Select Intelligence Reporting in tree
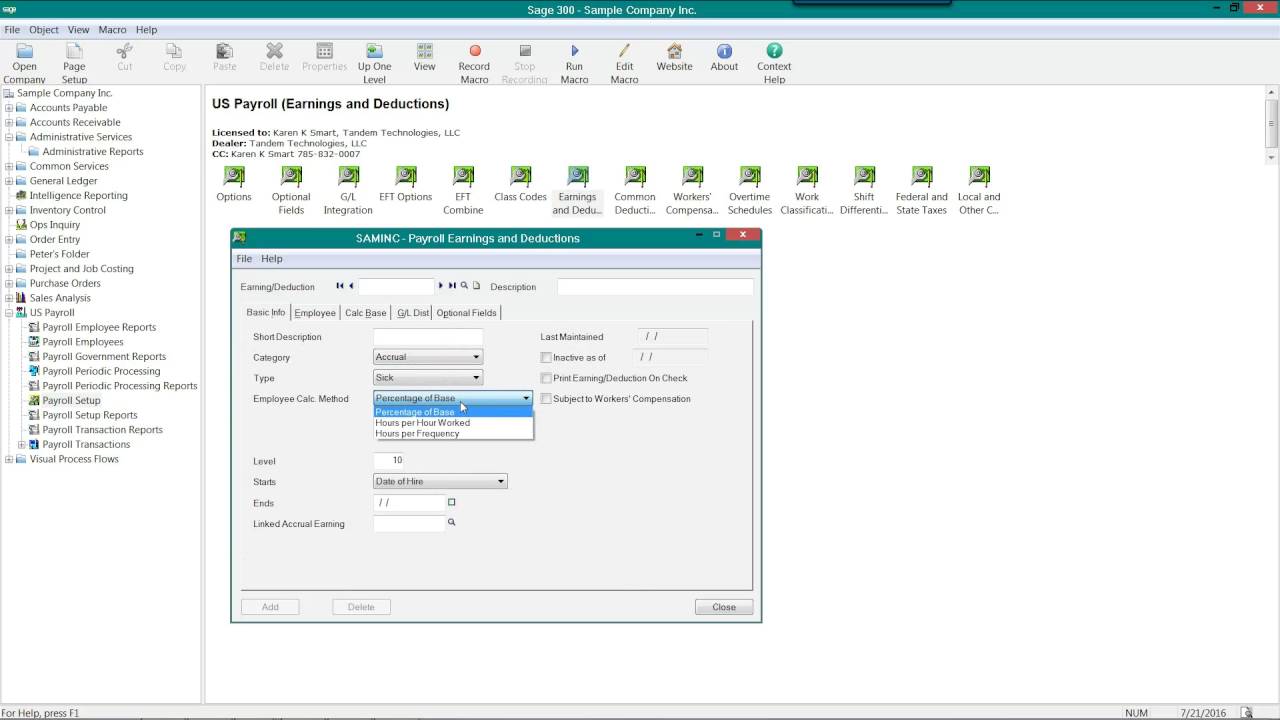 point(78,196)
